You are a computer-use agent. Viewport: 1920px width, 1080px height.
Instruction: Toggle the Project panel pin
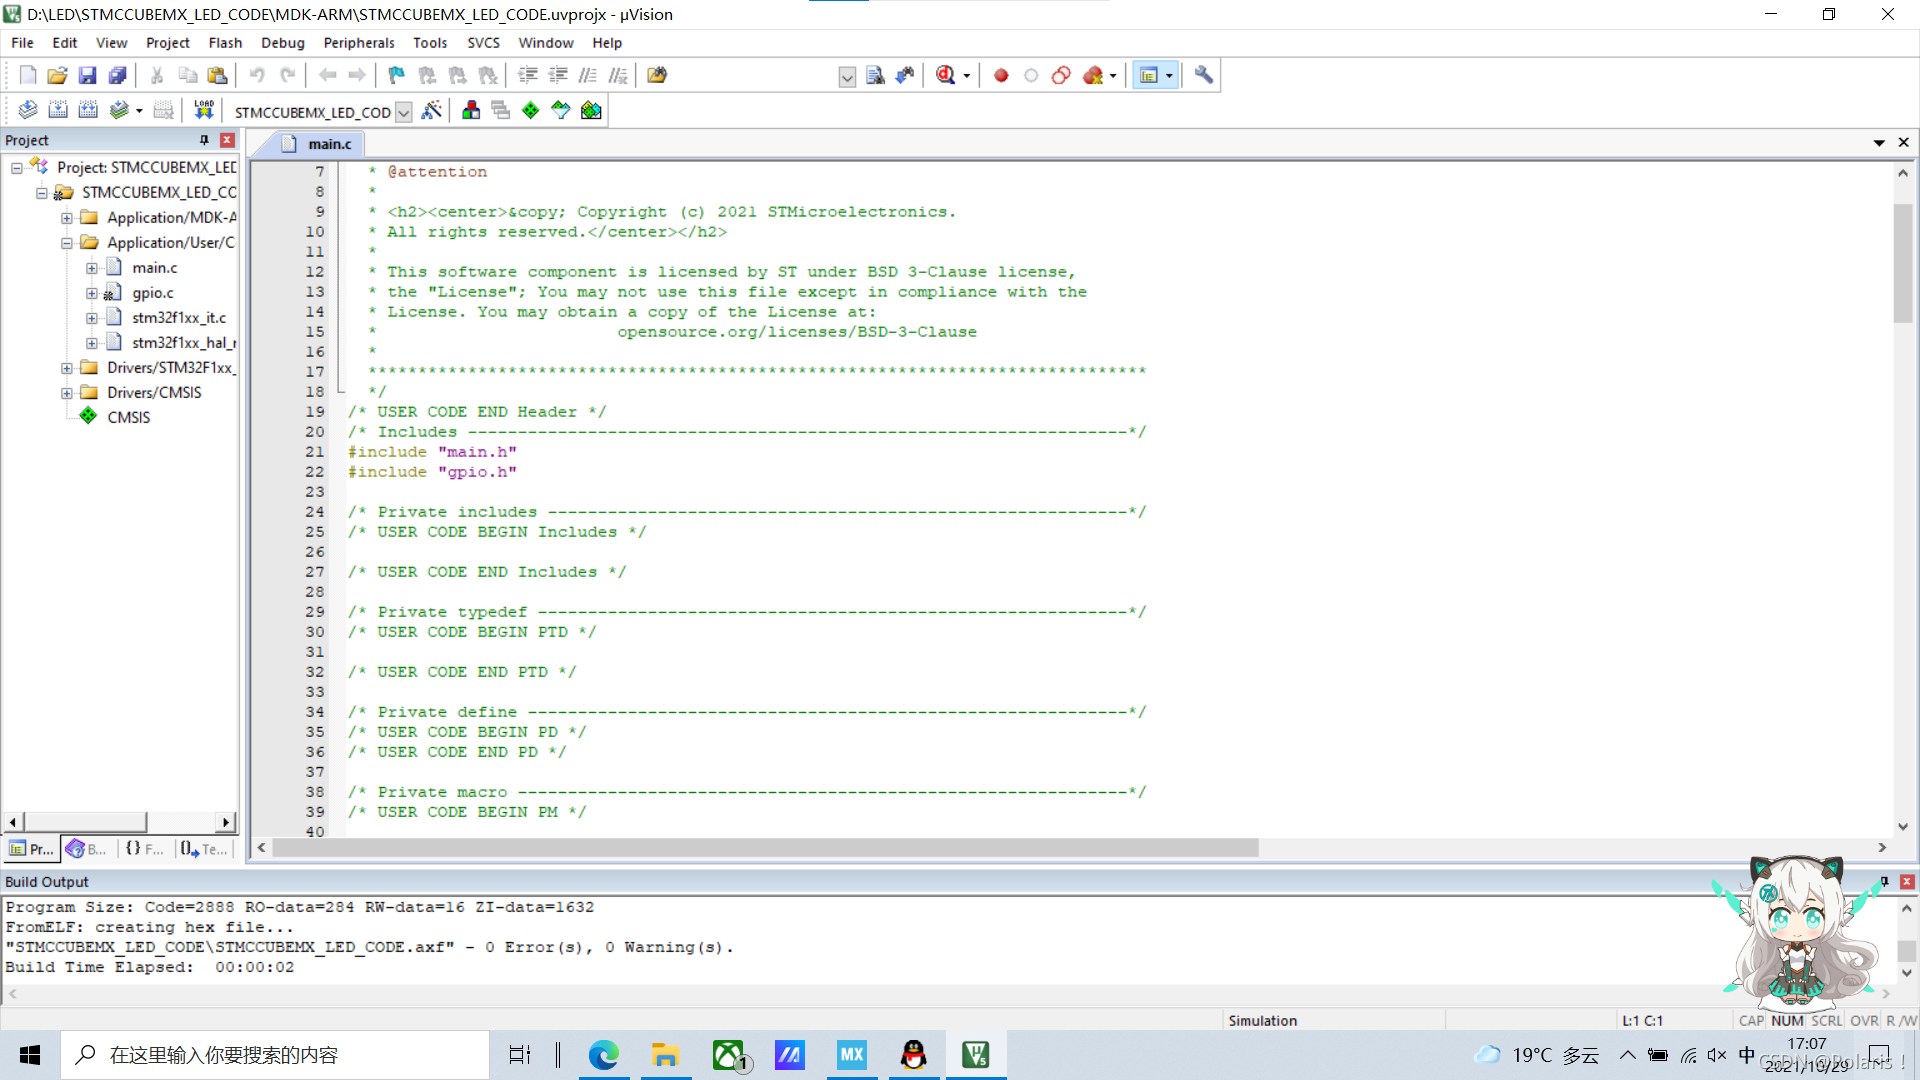tap(204, 140)
